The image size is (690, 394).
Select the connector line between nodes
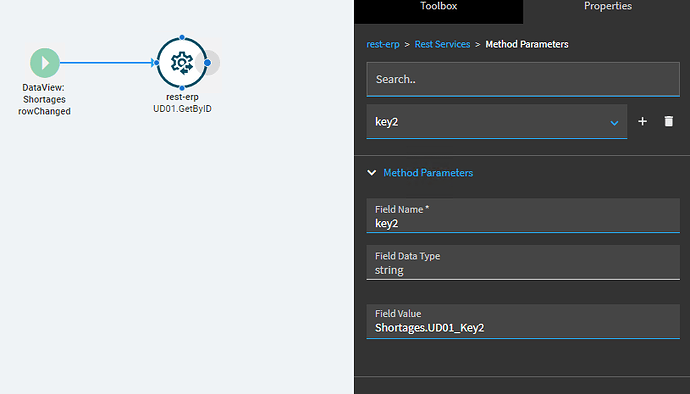(x=108, y=63)
